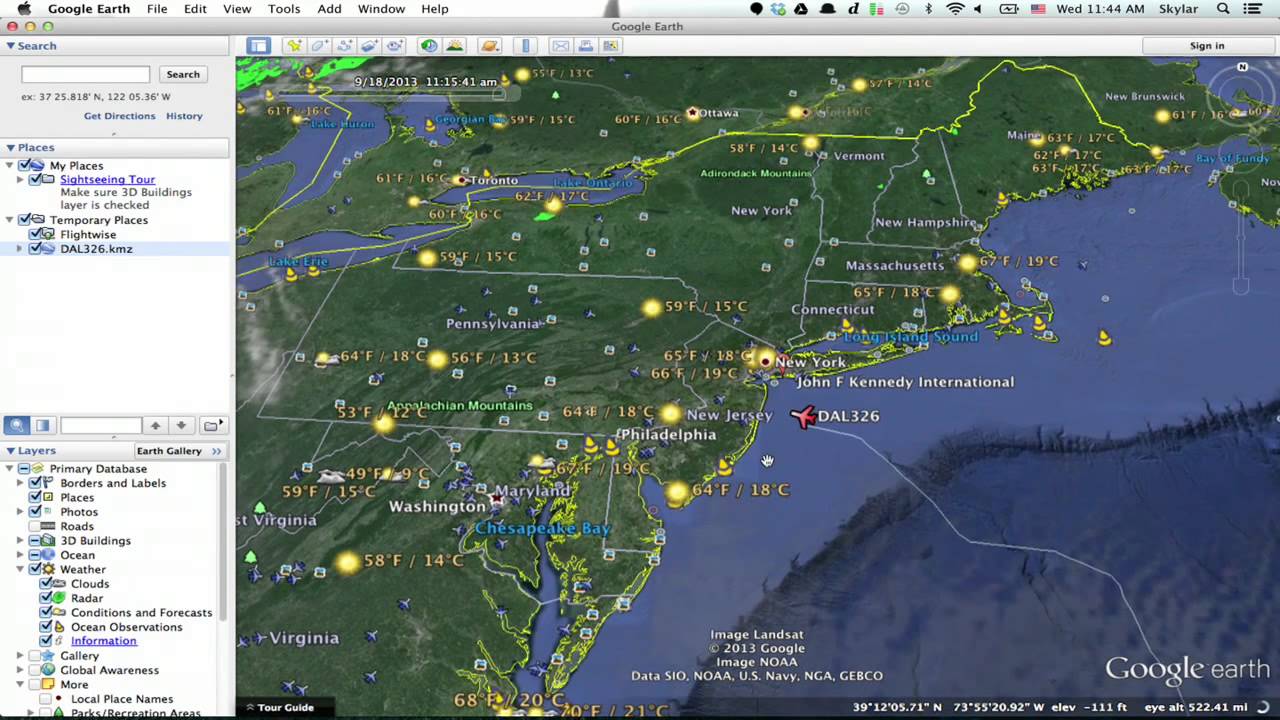Click the Places panel search magnifier button
This screenshot has height=720, width=1280.
pos(17,425)
